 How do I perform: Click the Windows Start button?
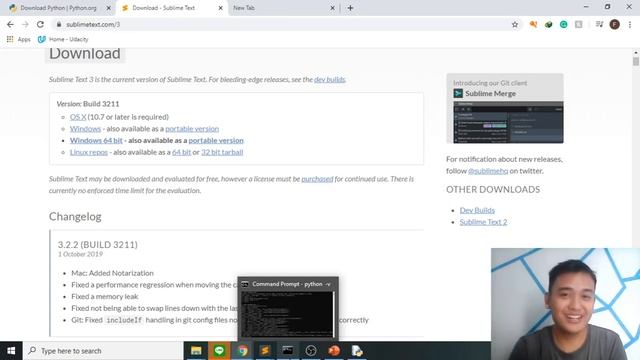coord(11,351)
